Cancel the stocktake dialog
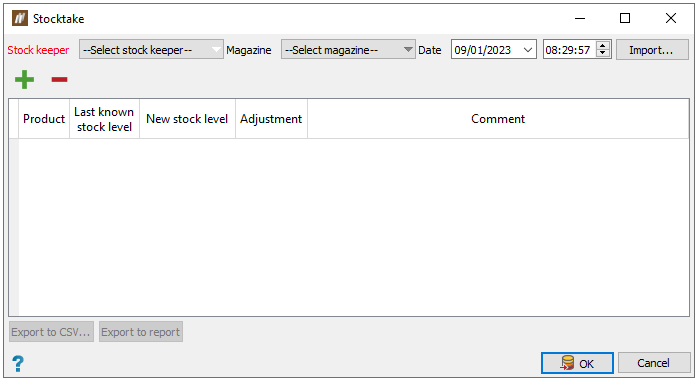 click(654, 363)
